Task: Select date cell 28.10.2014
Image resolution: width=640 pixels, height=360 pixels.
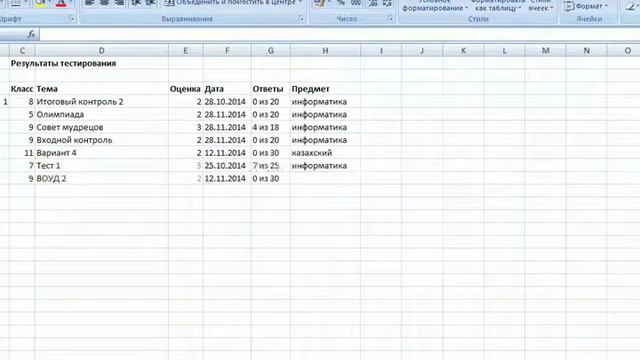Action: [x=227, y=102]
